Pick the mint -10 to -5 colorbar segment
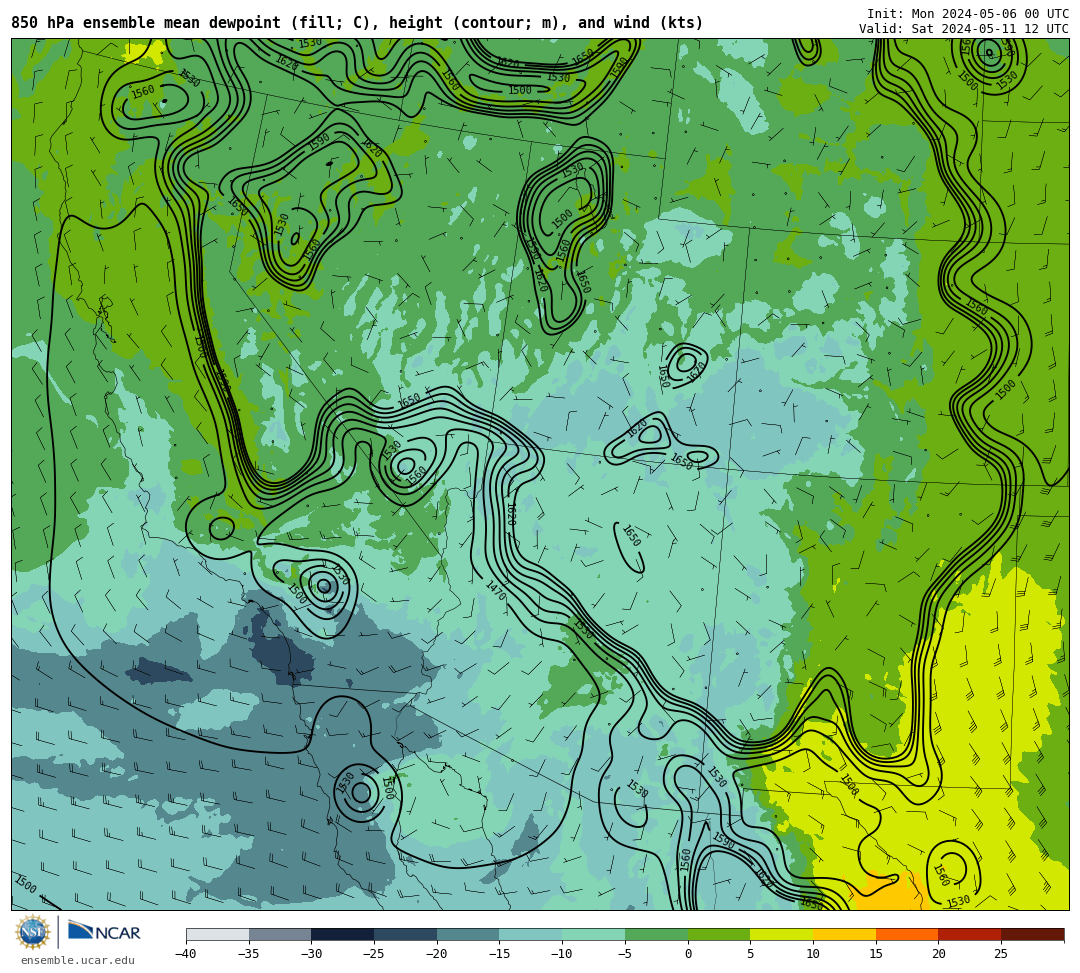 594,934
